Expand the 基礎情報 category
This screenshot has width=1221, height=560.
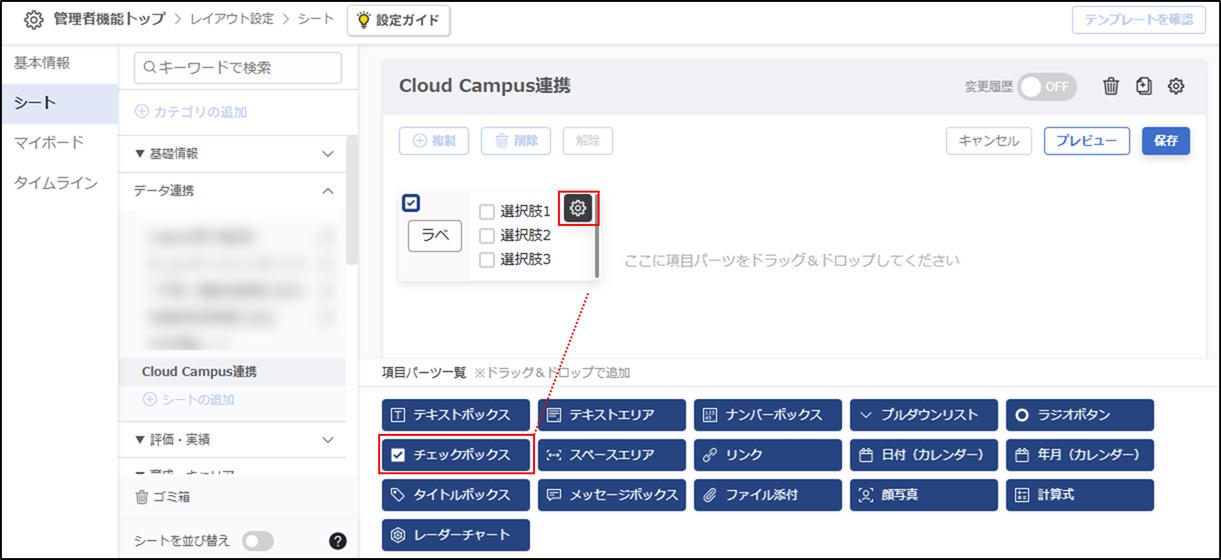pos(234,154)
